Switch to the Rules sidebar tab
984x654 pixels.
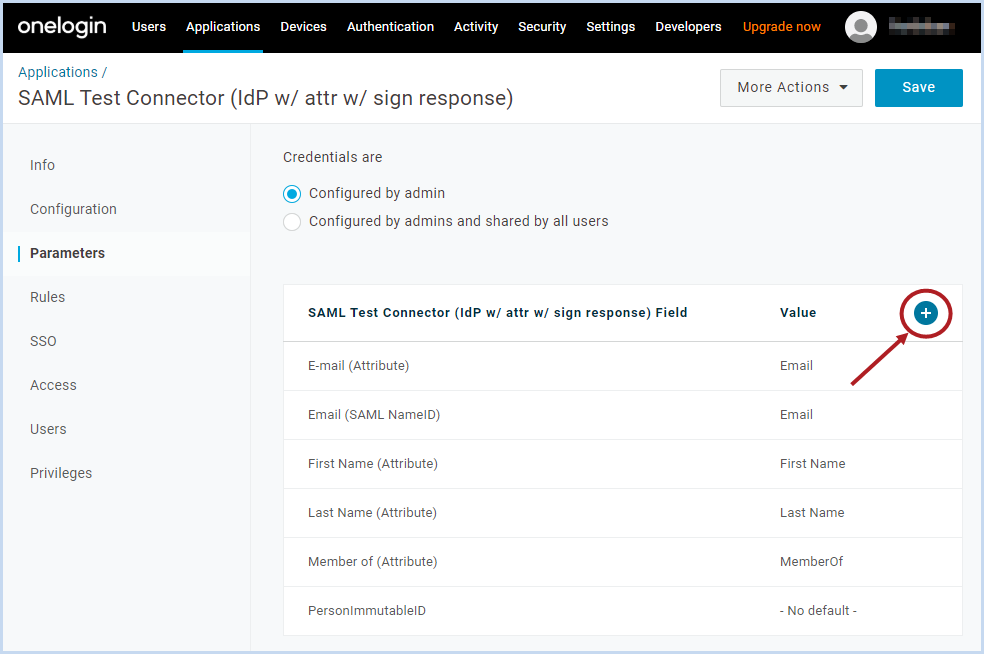click(x=47, y=297)
